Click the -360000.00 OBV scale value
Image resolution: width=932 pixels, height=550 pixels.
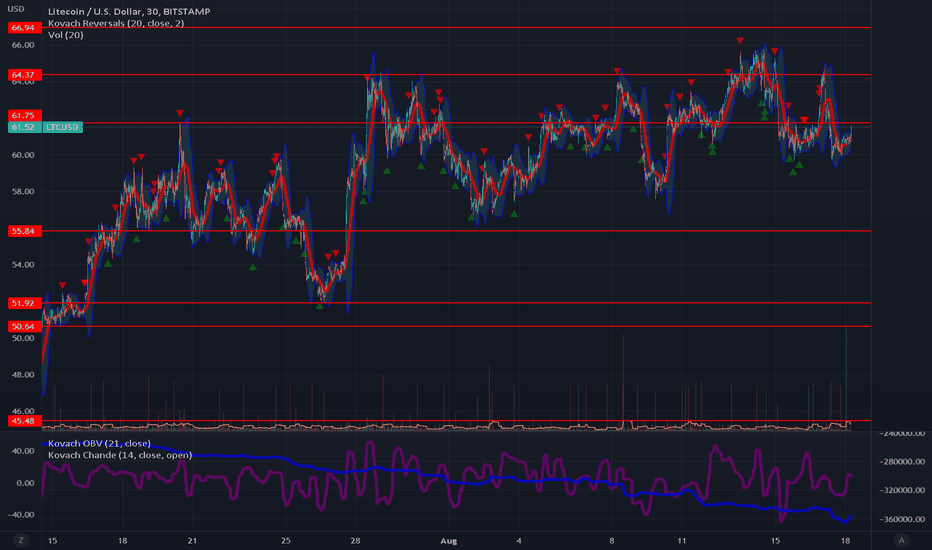pyautogui.click(x=902, y=519)
